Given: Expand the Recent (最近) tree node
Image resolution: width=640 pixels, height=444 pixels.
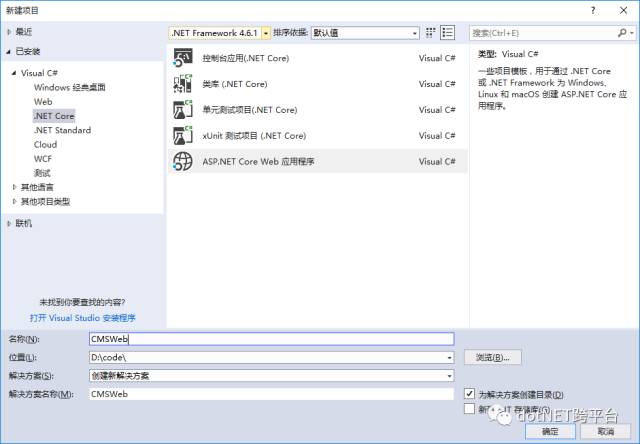Looking at the screenshot, I should click(9, 32).
